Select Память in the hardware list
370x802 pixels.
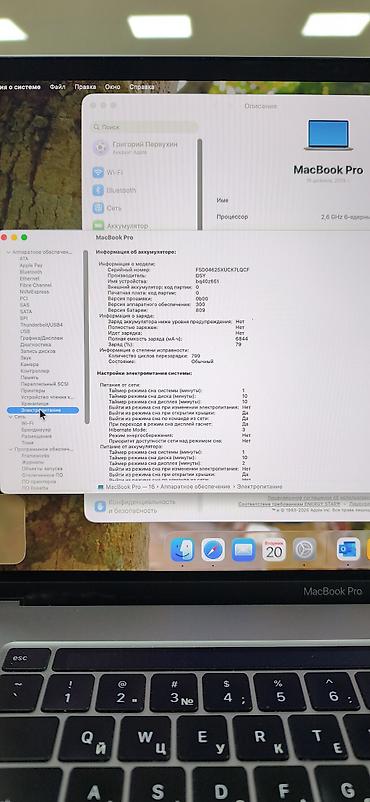29,377
